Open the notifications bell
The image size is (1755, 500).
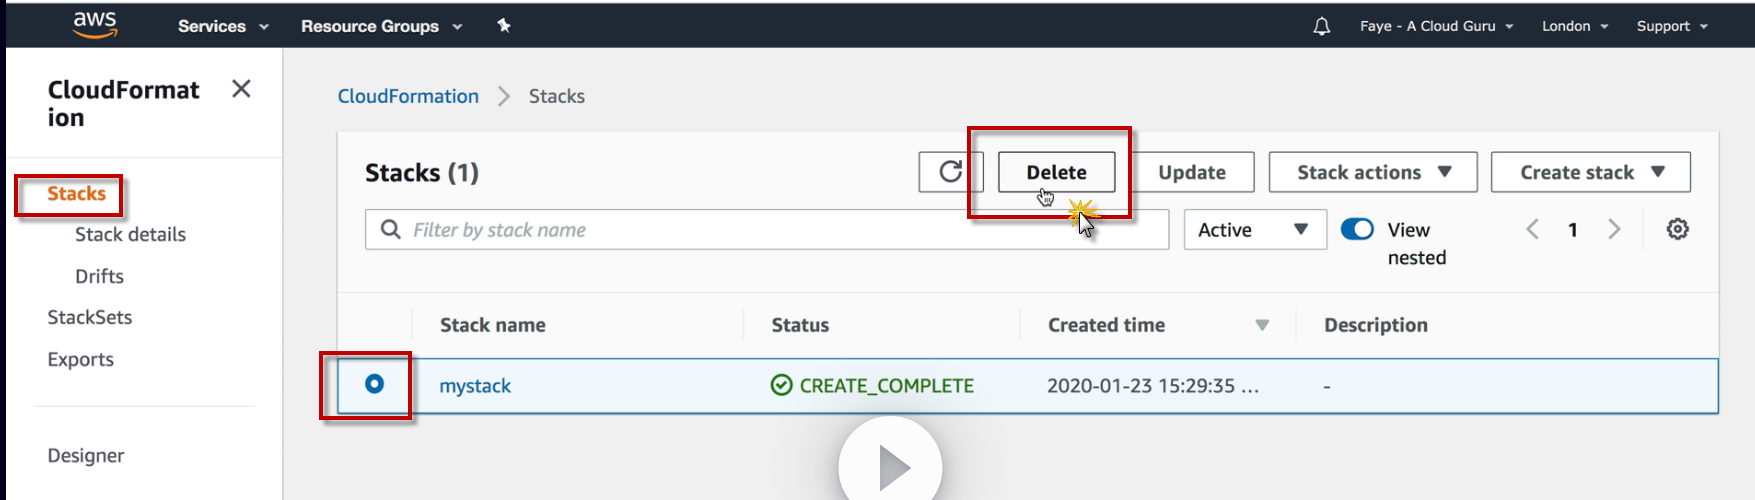pos(1321,26)
